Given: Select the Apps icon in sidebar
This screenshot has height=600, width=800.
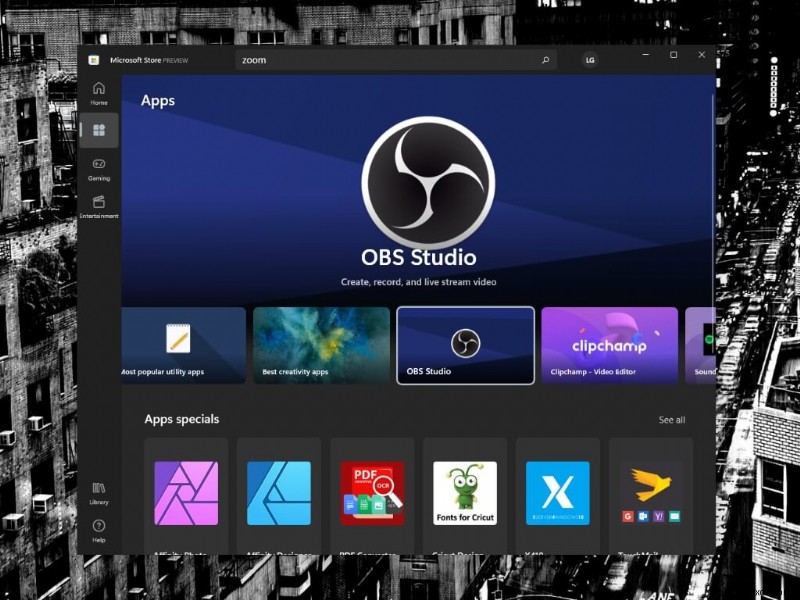Looking at the screenshot, I should pos(99,131).
